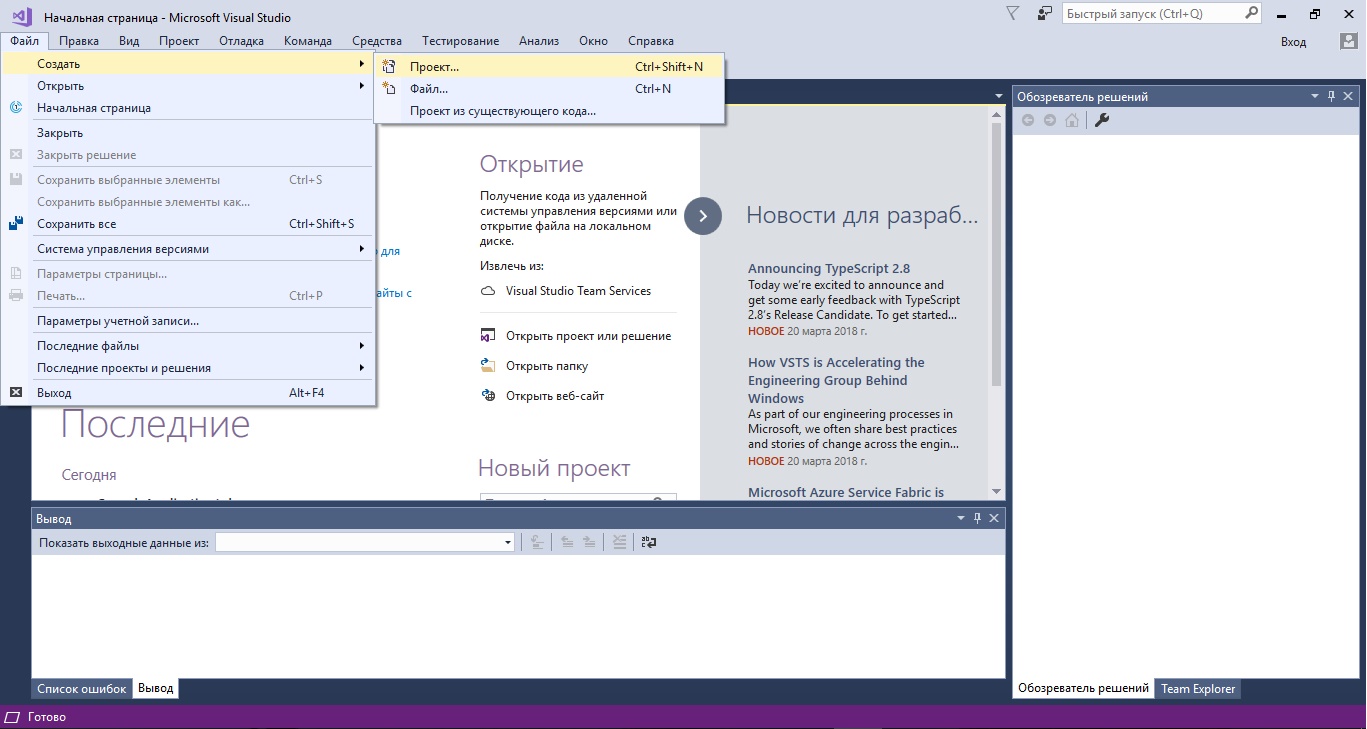Open How VSTS is Accelerating news article
Image resolution: width=1367 pixels, height=729 pixels.
836,380
